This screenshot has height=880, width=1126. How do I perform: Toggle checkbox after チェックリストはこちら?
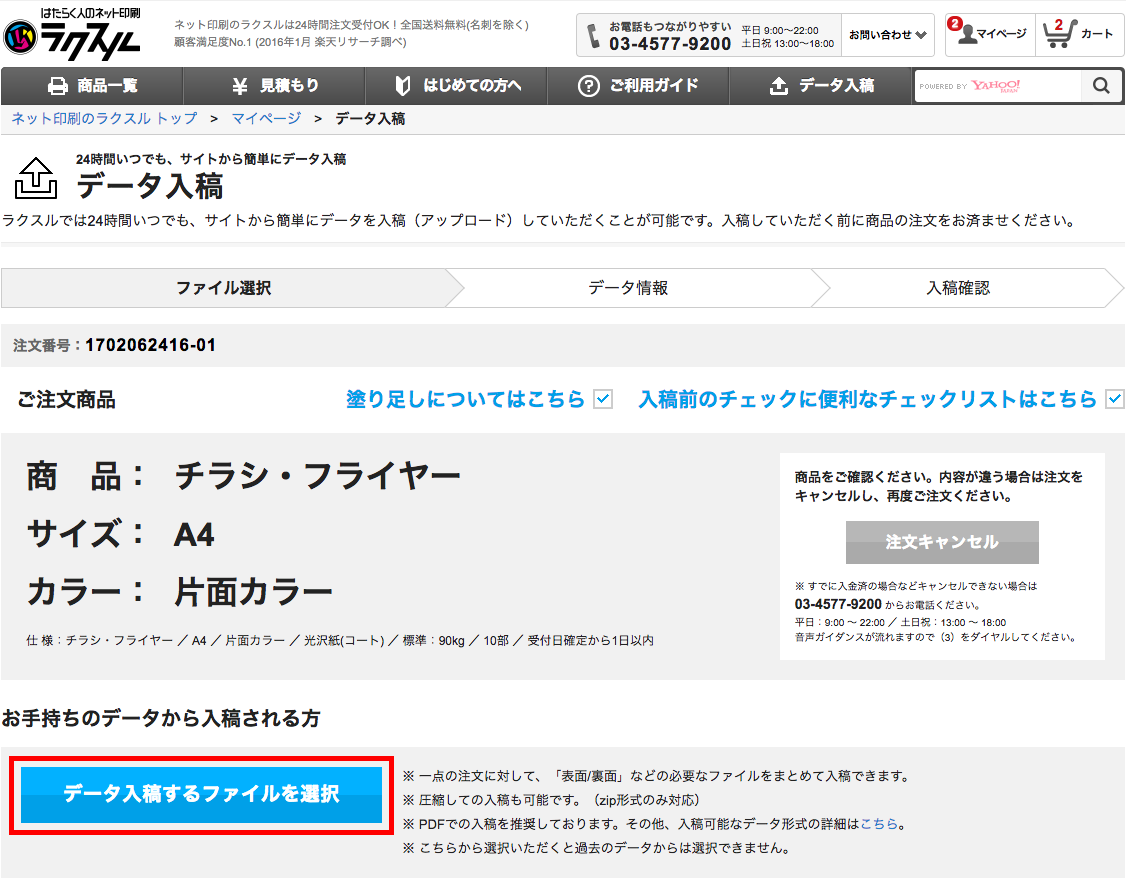[x=1115, y=400]
